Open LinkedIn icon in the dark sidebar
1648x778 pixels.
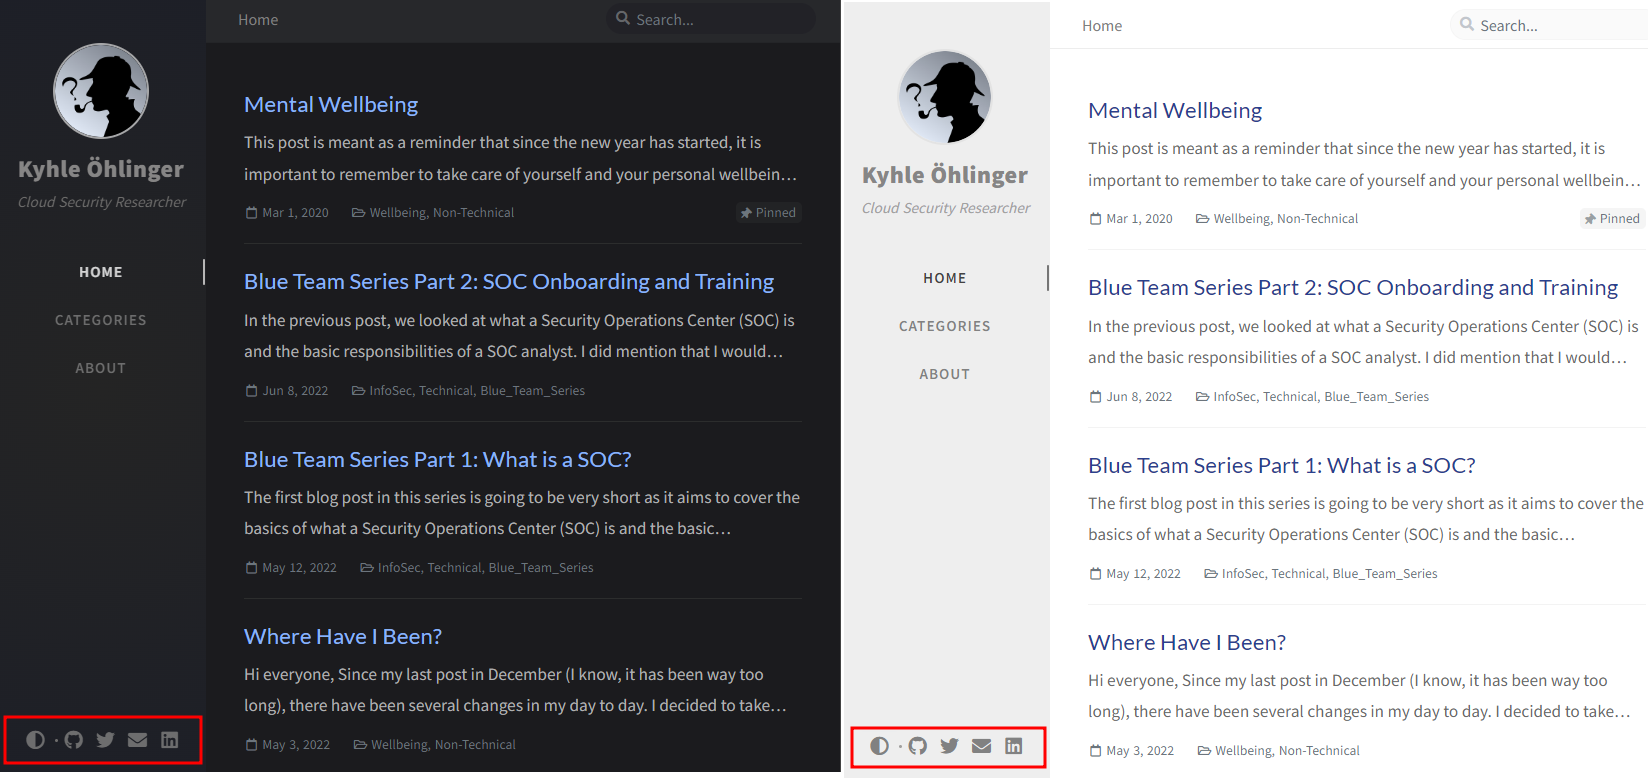point(170,740)
